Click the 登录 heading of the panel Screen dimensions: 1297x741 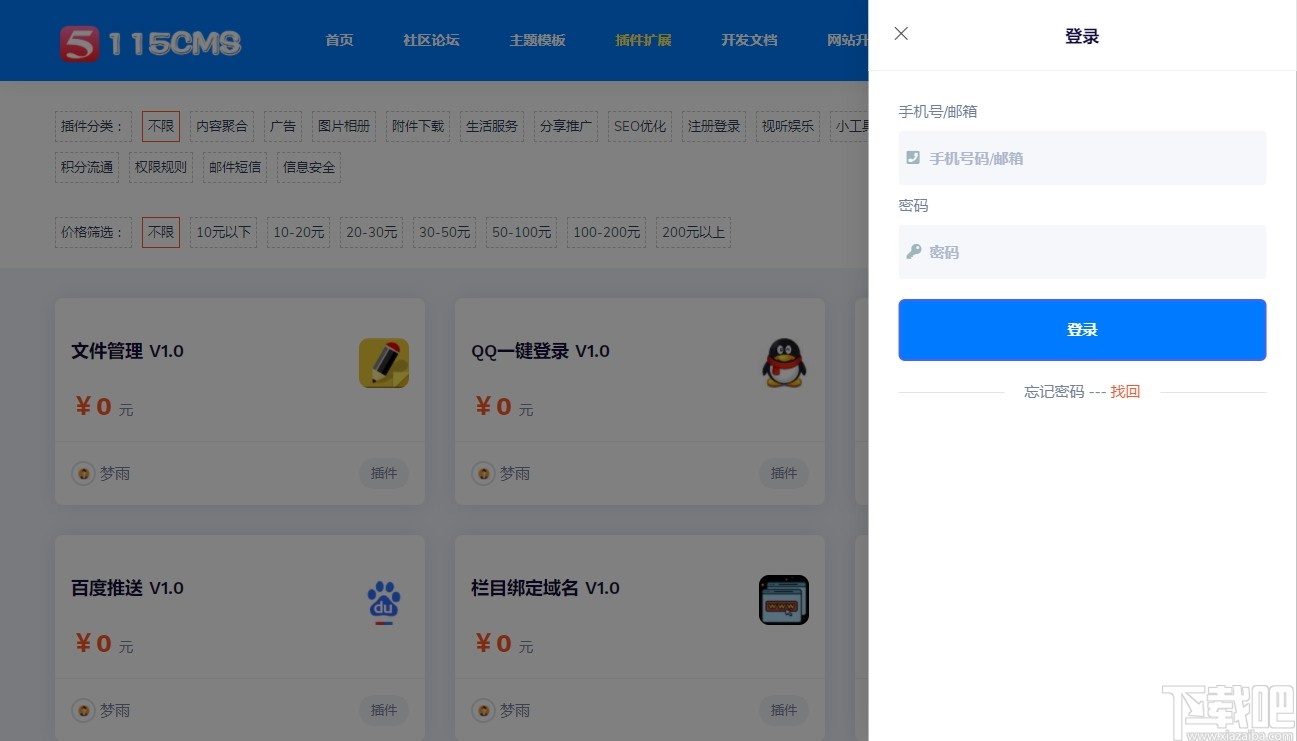pyautogui.click(x=1082, y=36)
